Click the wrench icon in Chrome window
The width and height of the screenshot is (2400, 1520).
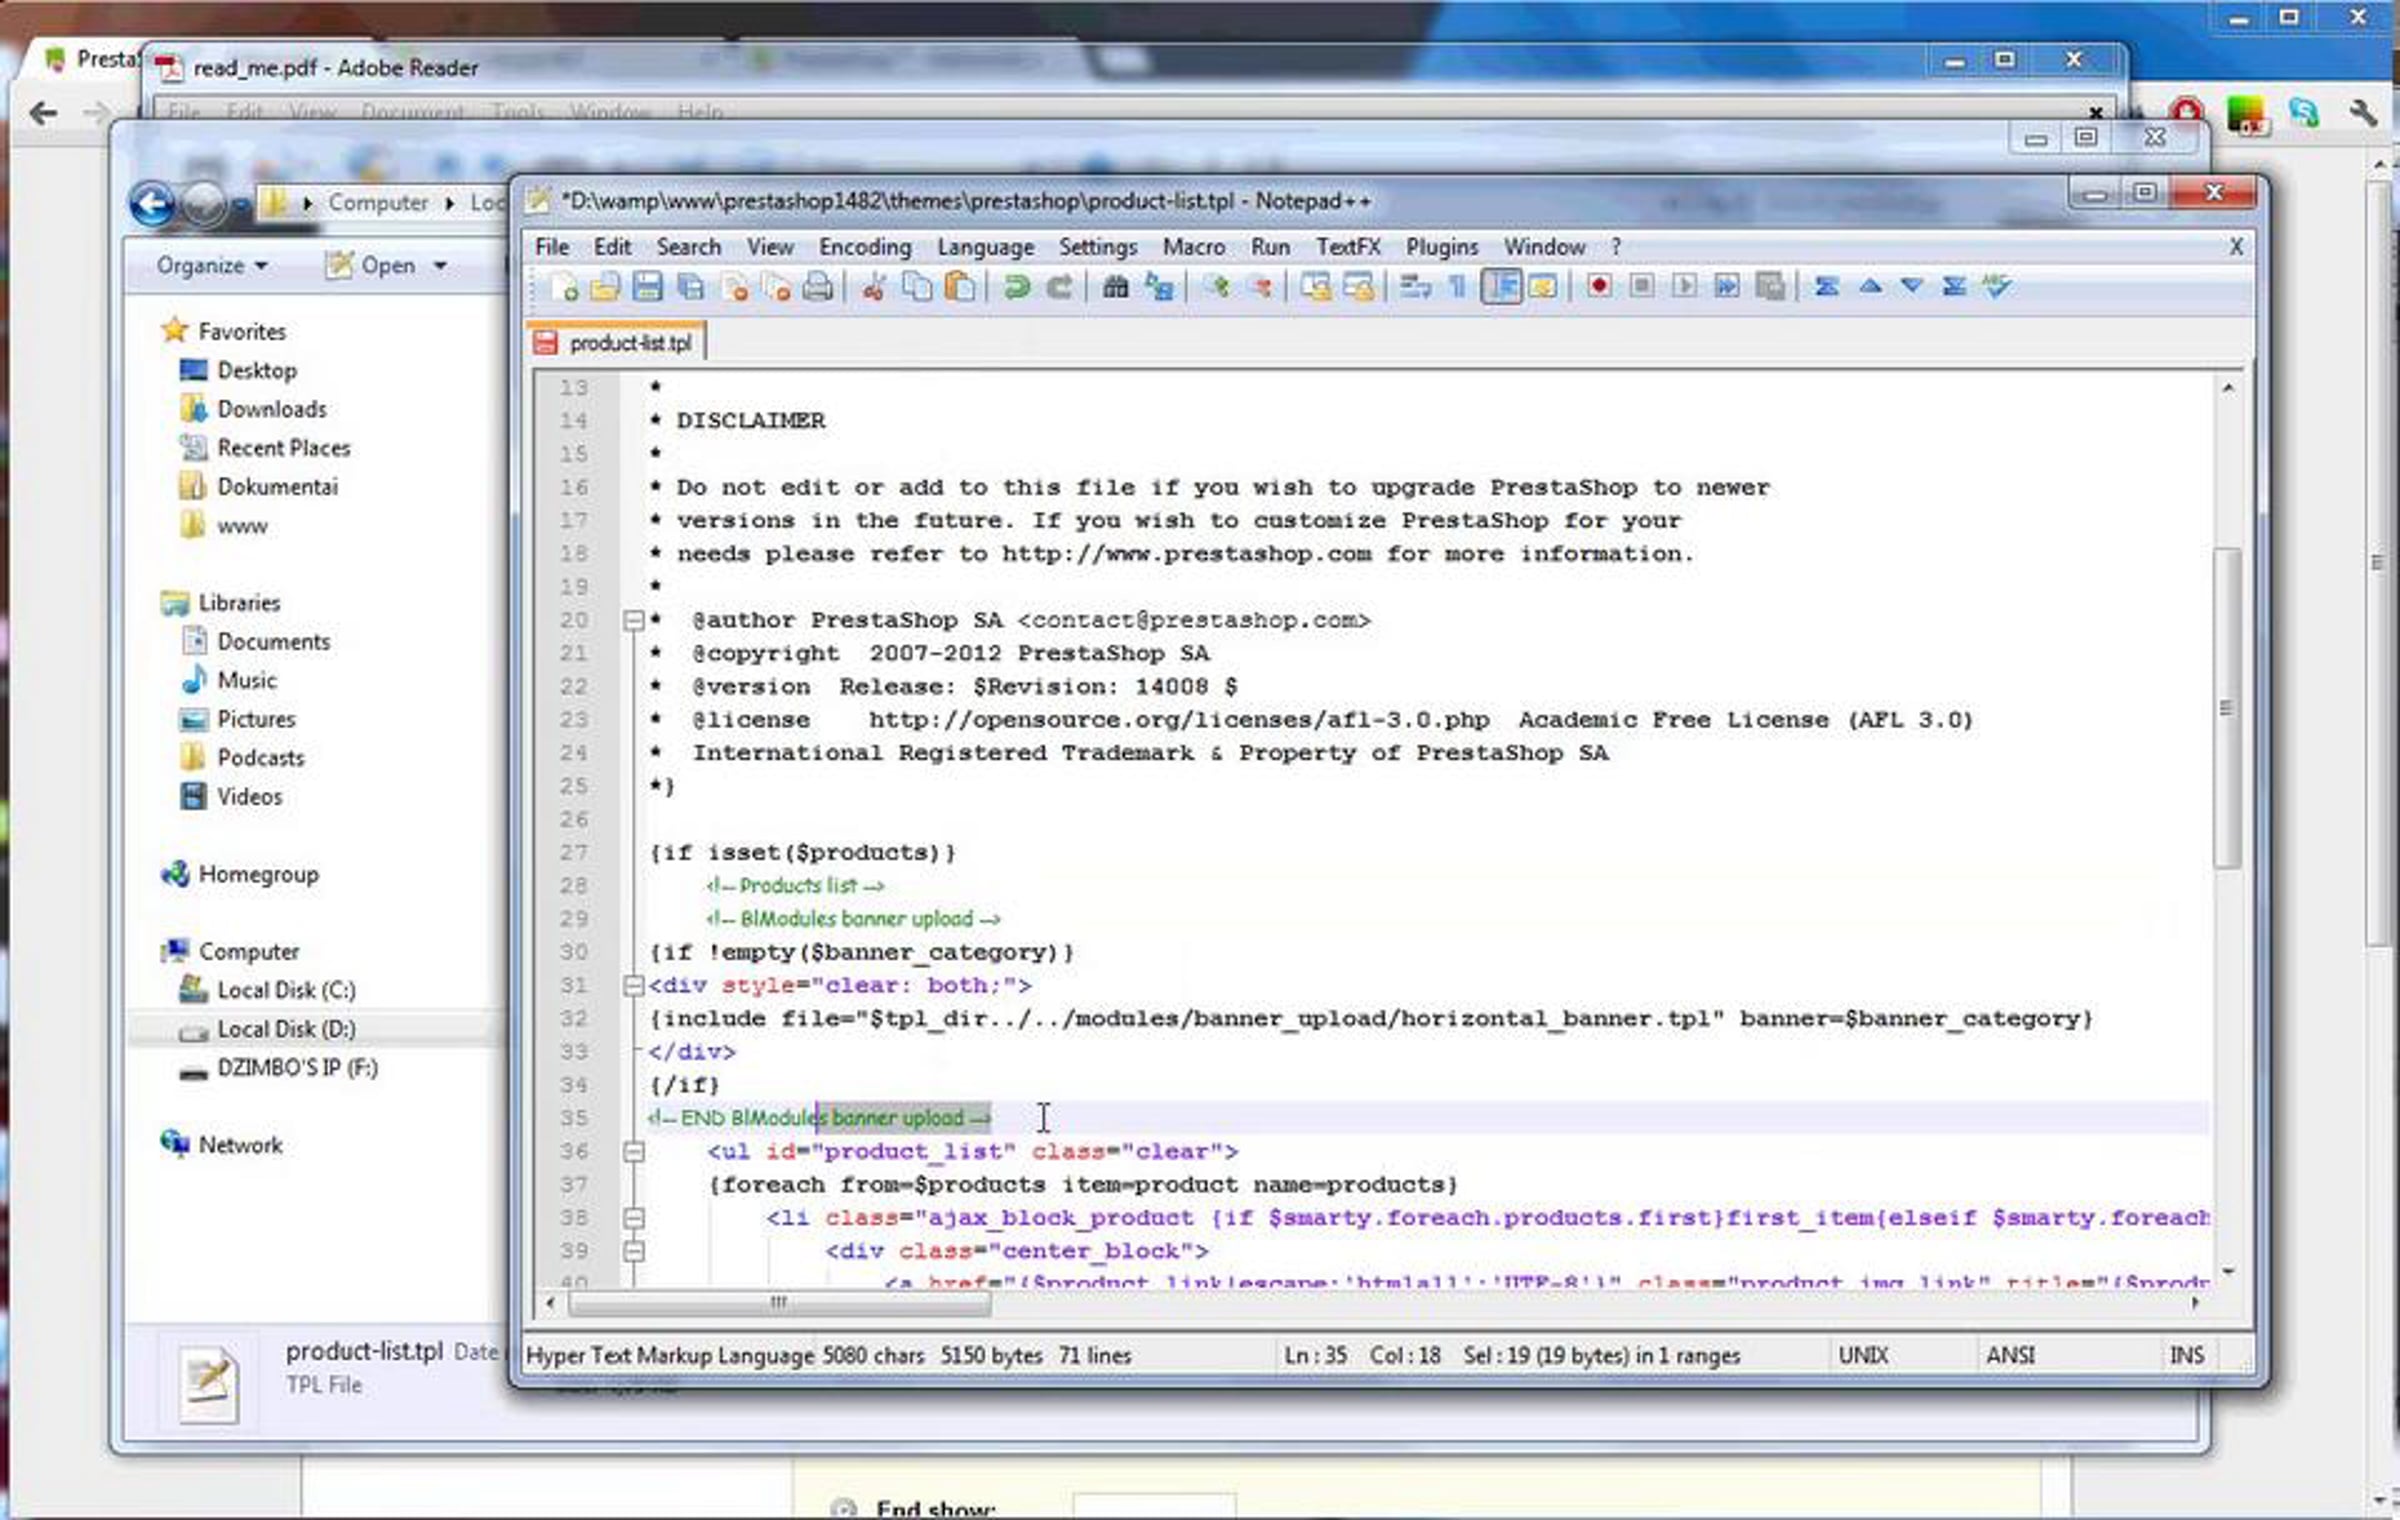2363,112
